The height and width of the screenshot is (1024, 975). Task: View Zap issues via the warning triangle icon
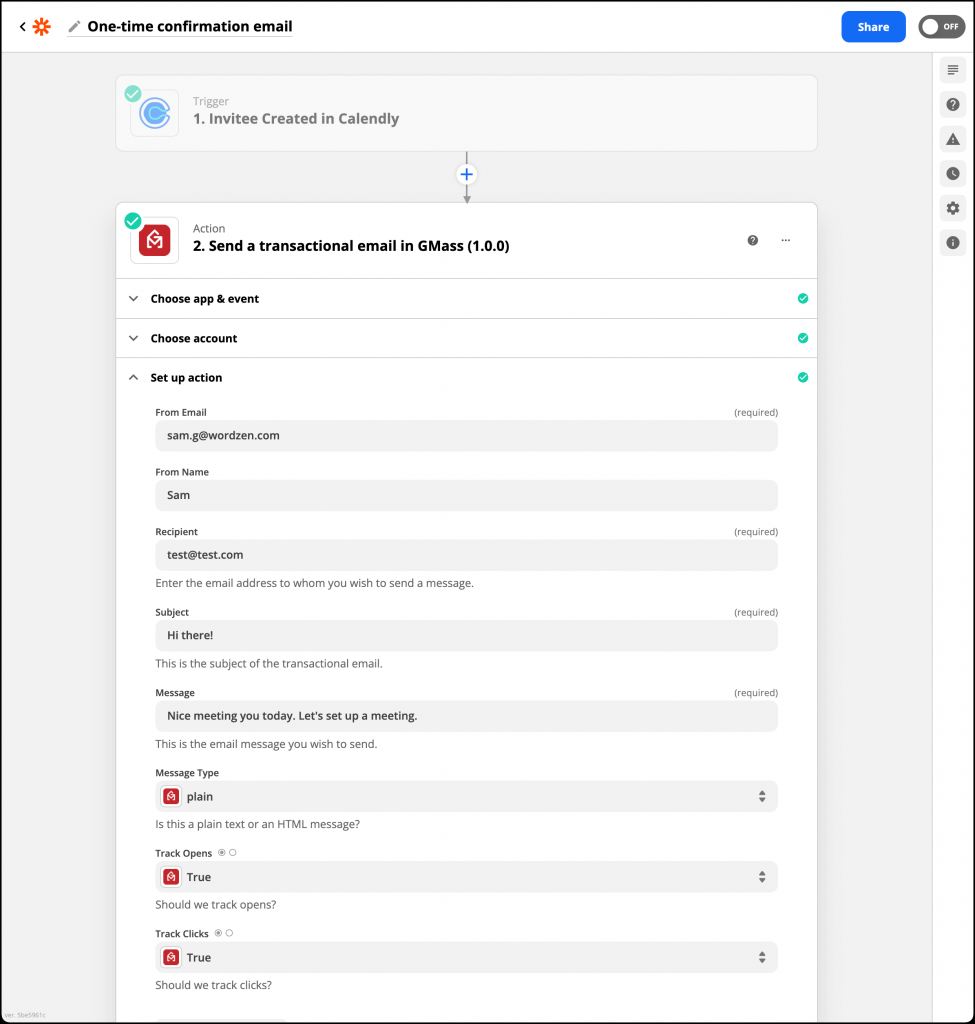click(x=952, y=139)
